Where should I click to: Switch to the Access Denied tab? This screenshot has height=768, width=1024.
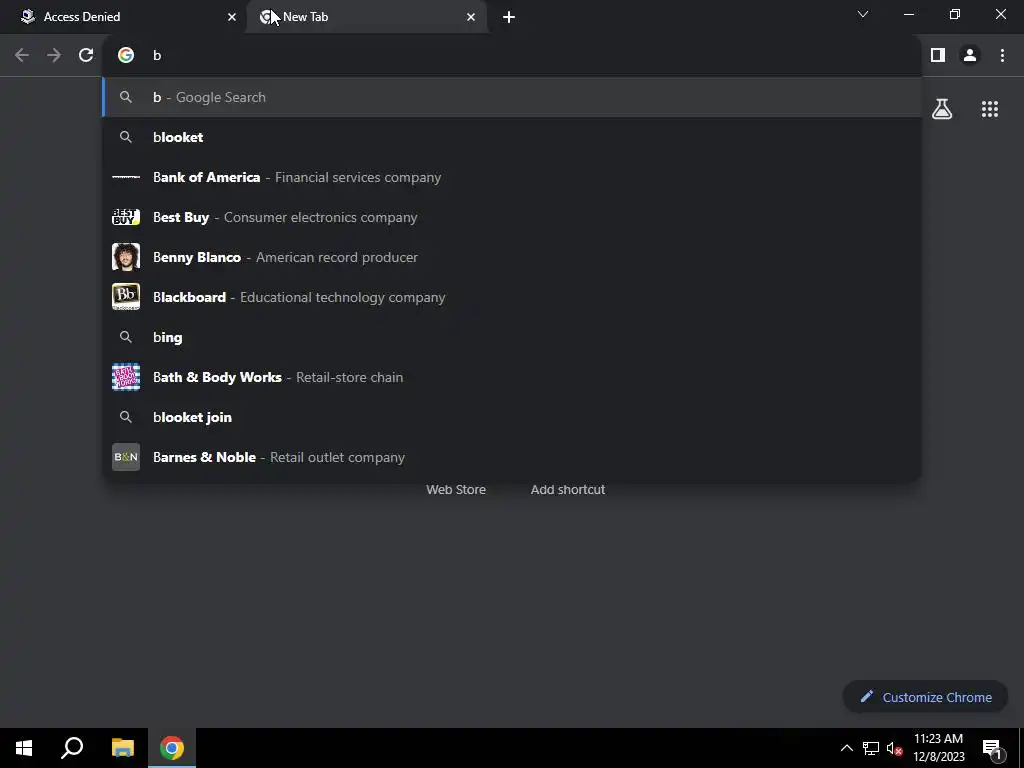[x=123, y=17]
